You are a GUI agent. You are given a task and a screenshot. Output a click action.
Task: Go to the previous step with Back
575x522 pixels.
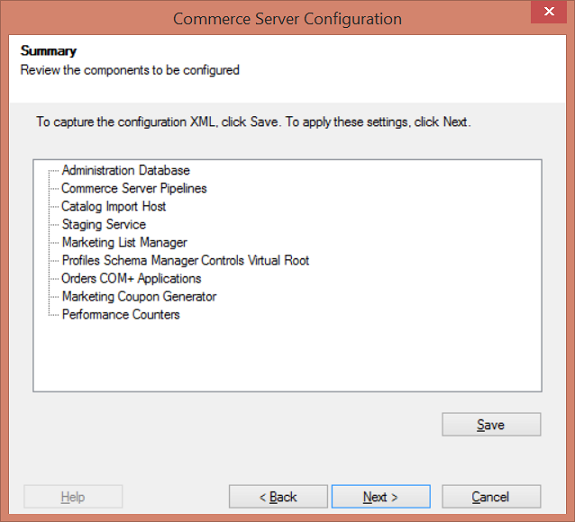(x=278, y=497)
